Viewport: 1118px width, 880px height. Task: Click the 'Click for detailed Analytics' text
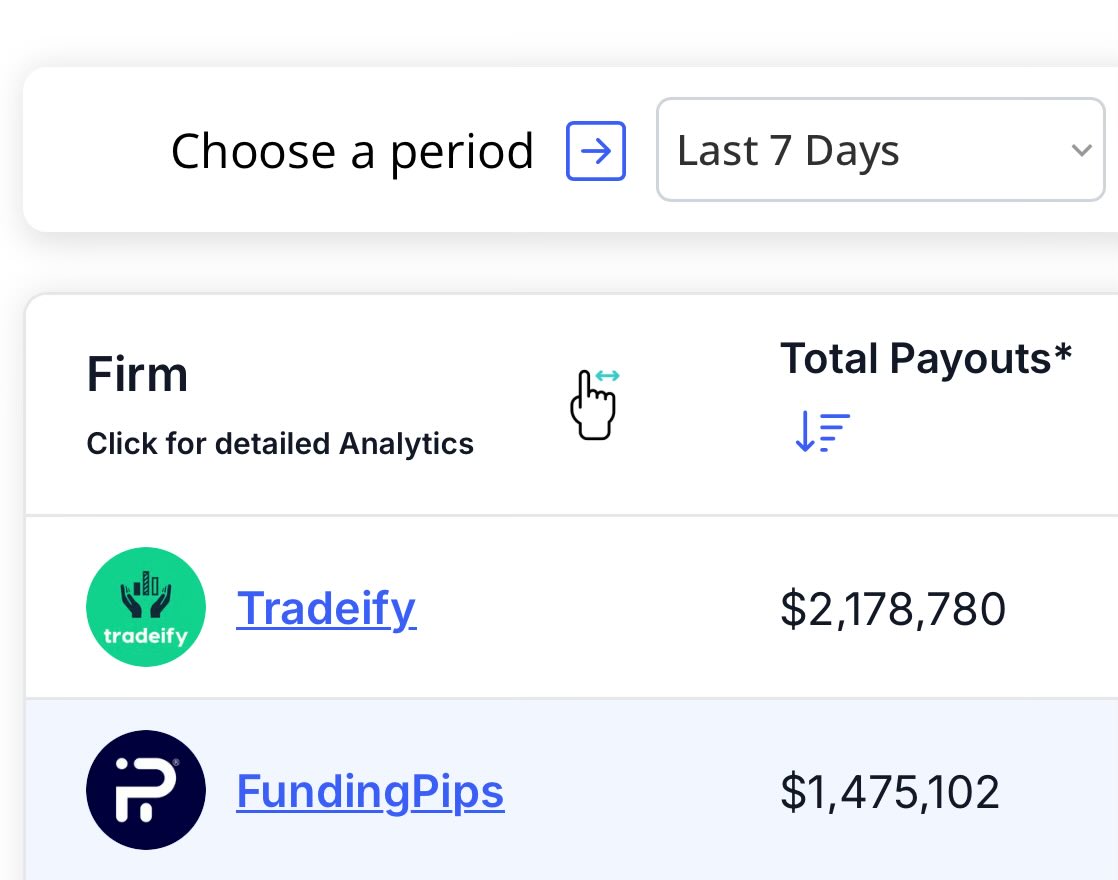(x=280, y=444)
